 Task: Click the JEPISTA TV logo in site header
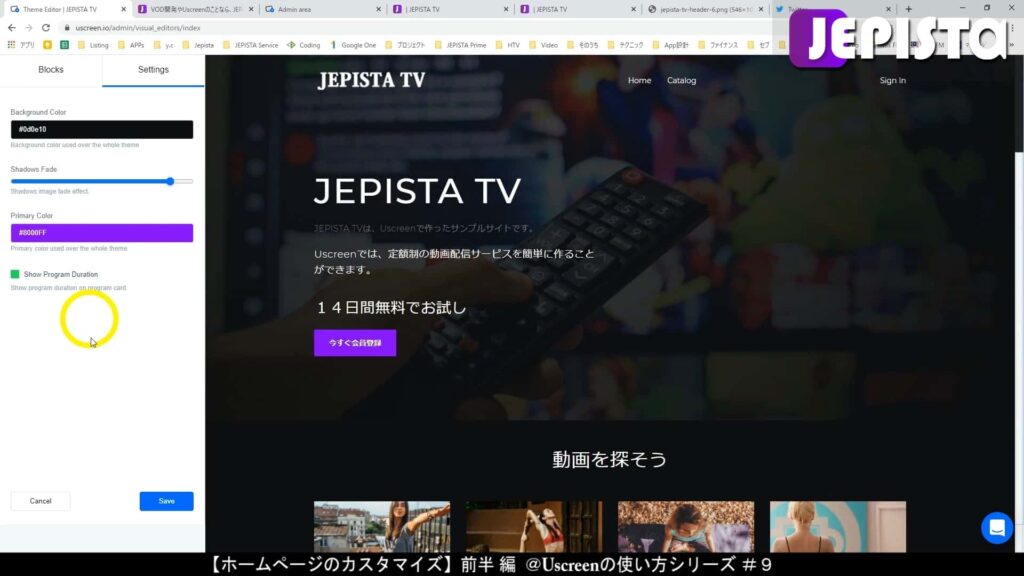tap(371, 80)
